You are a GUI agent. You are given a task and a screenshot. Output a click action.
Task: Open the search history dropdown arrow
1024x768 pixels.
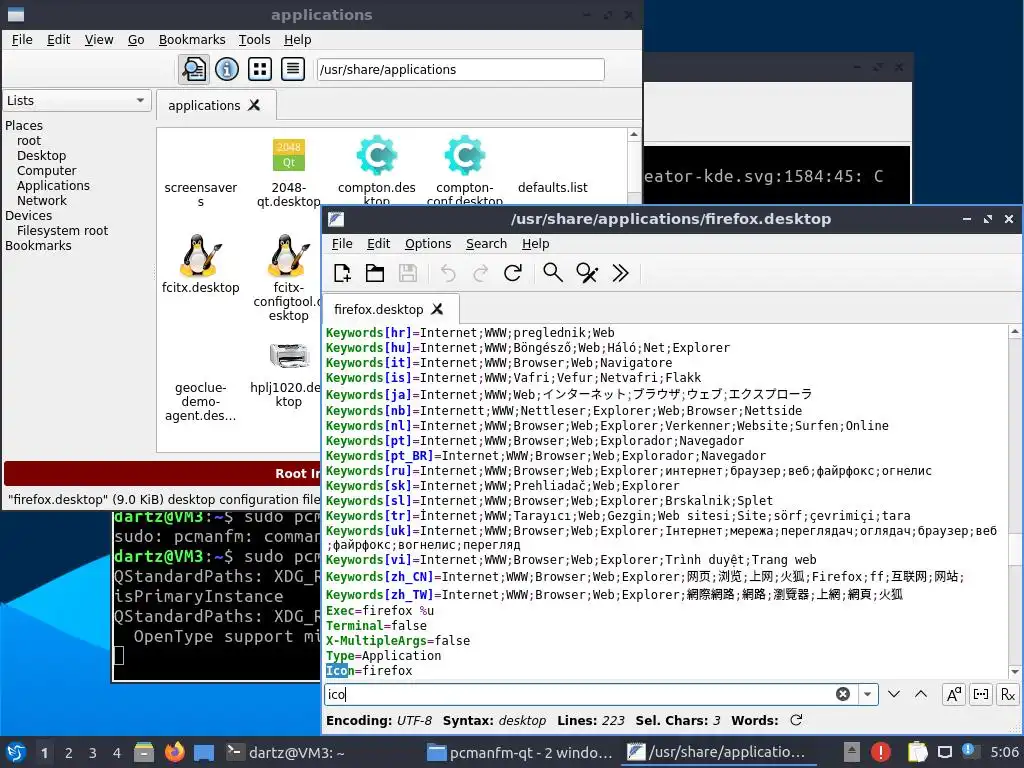point(867,694)
